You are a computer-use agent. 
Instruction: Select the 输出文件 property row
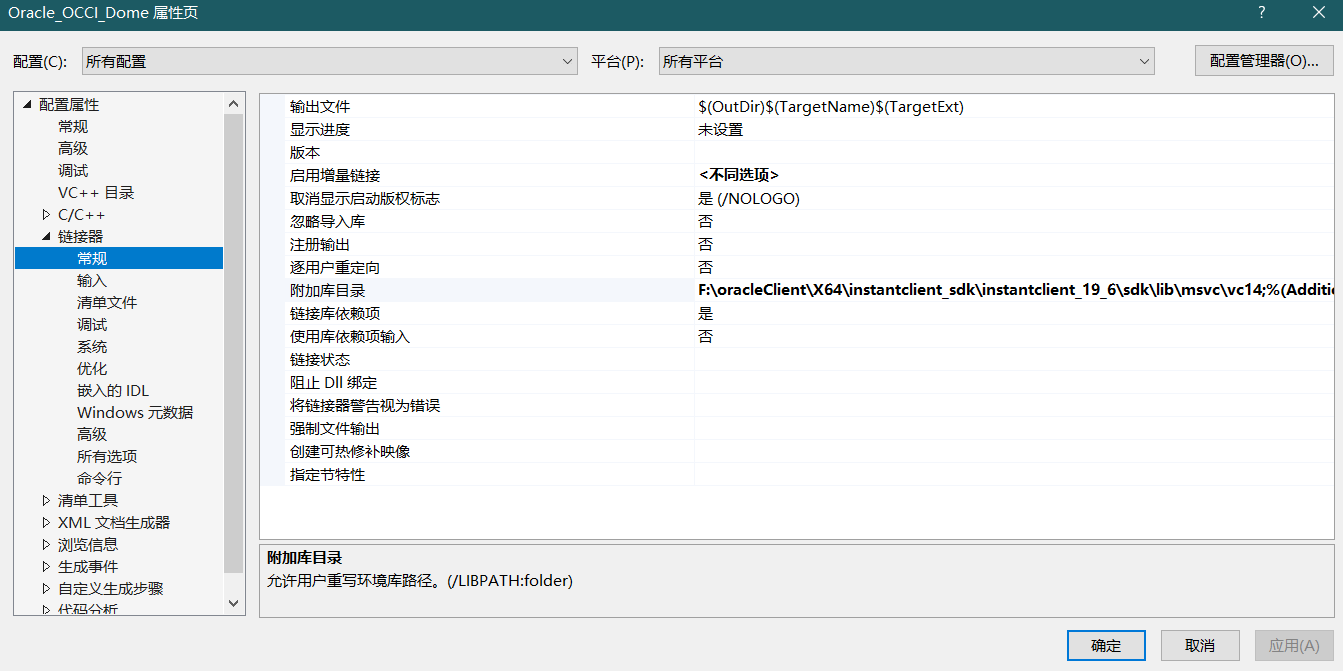pyautogui.click(x=450, y=106)
